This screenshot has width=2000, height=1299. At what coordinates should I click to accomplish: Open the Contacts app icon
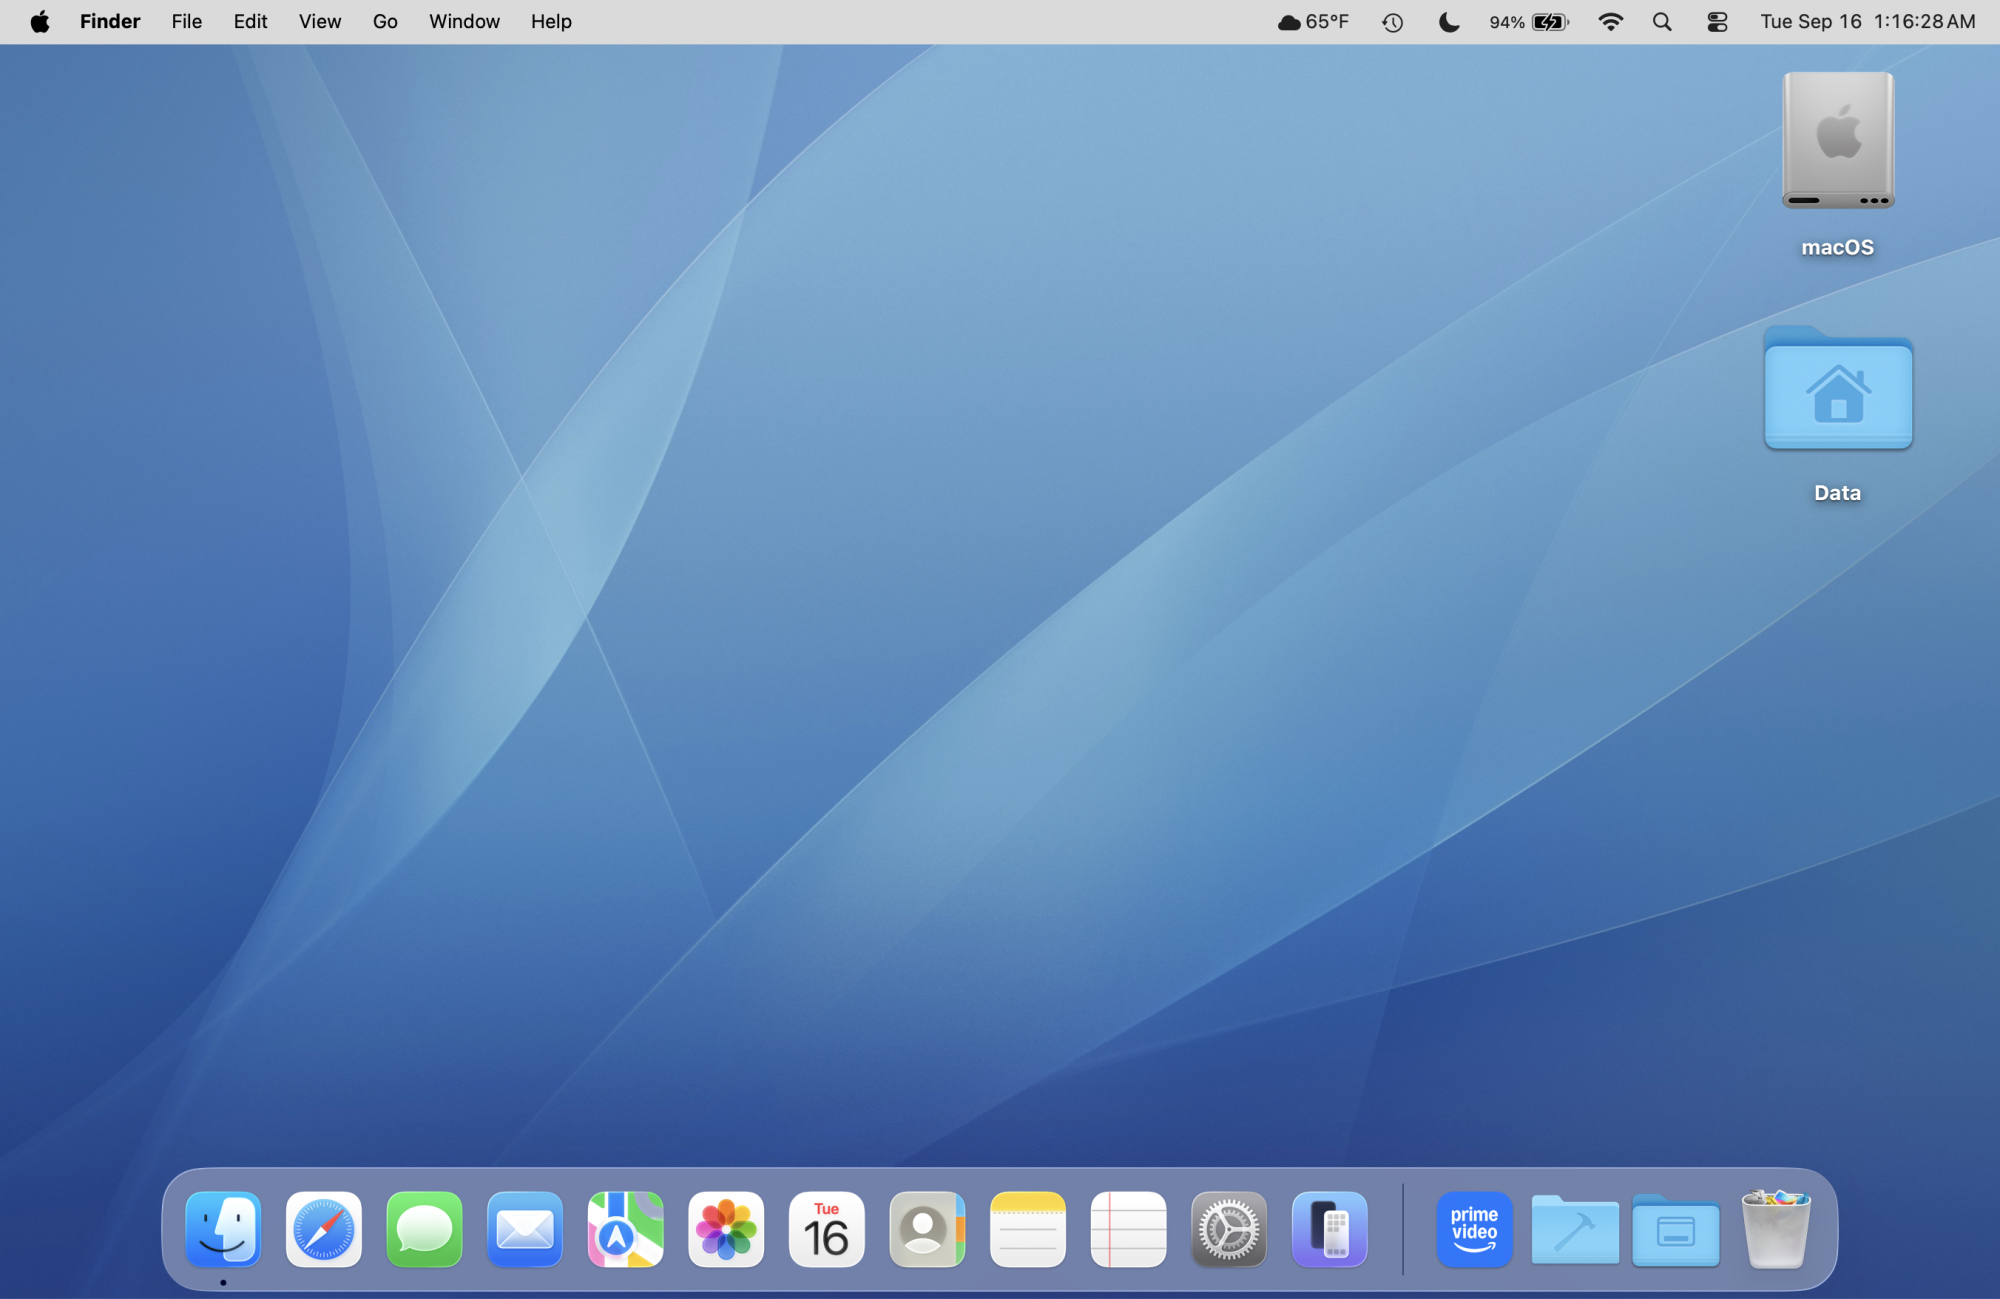(927, 1229)
